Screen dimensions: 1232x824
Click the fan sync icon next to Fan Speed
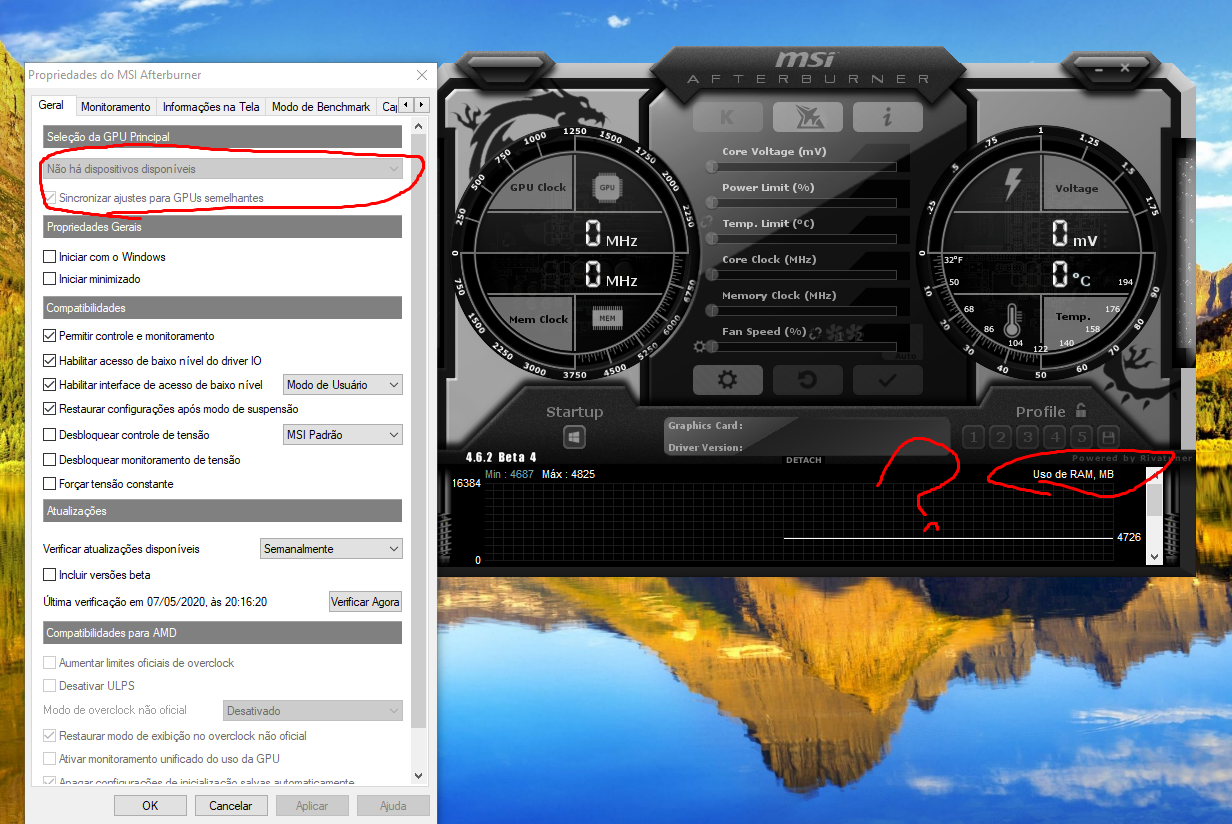coord(815,332)
